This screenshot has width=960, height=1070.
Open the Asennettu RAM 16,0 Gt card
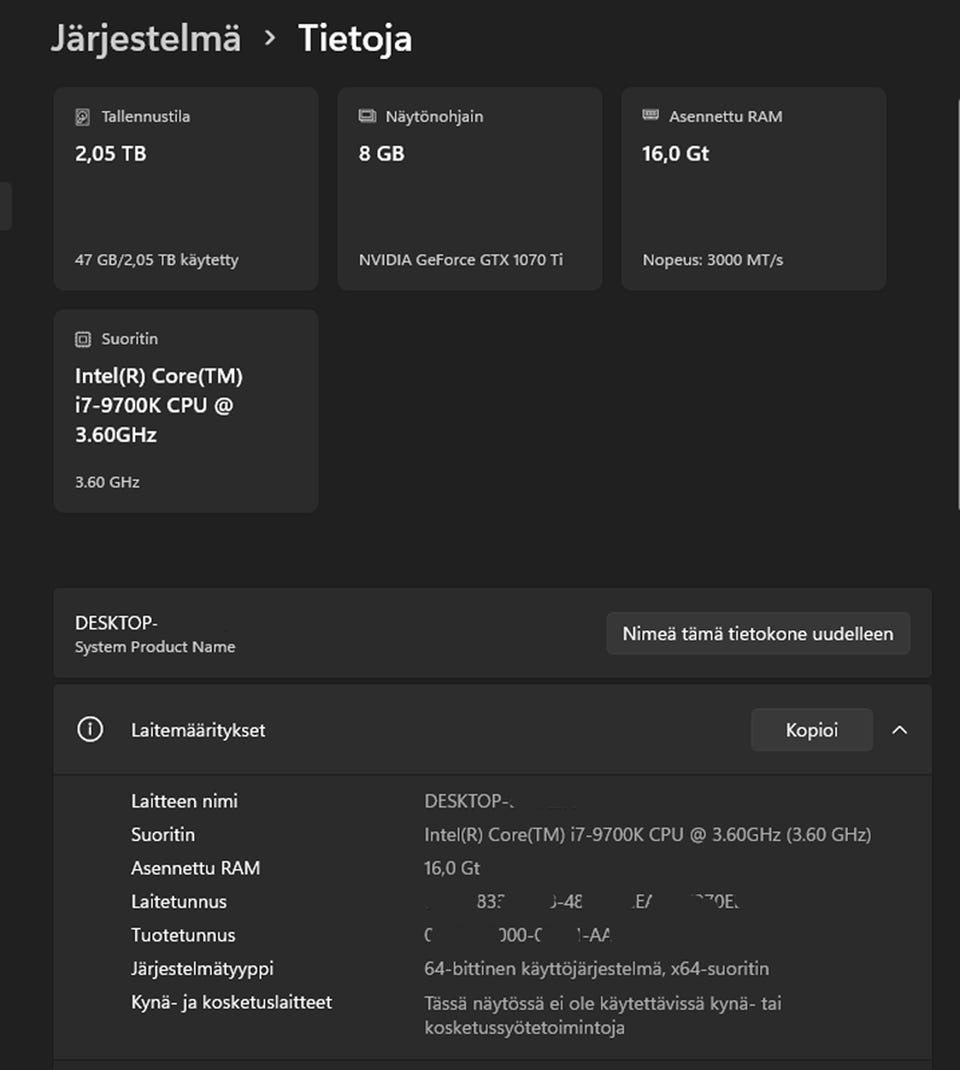point(754,189)
